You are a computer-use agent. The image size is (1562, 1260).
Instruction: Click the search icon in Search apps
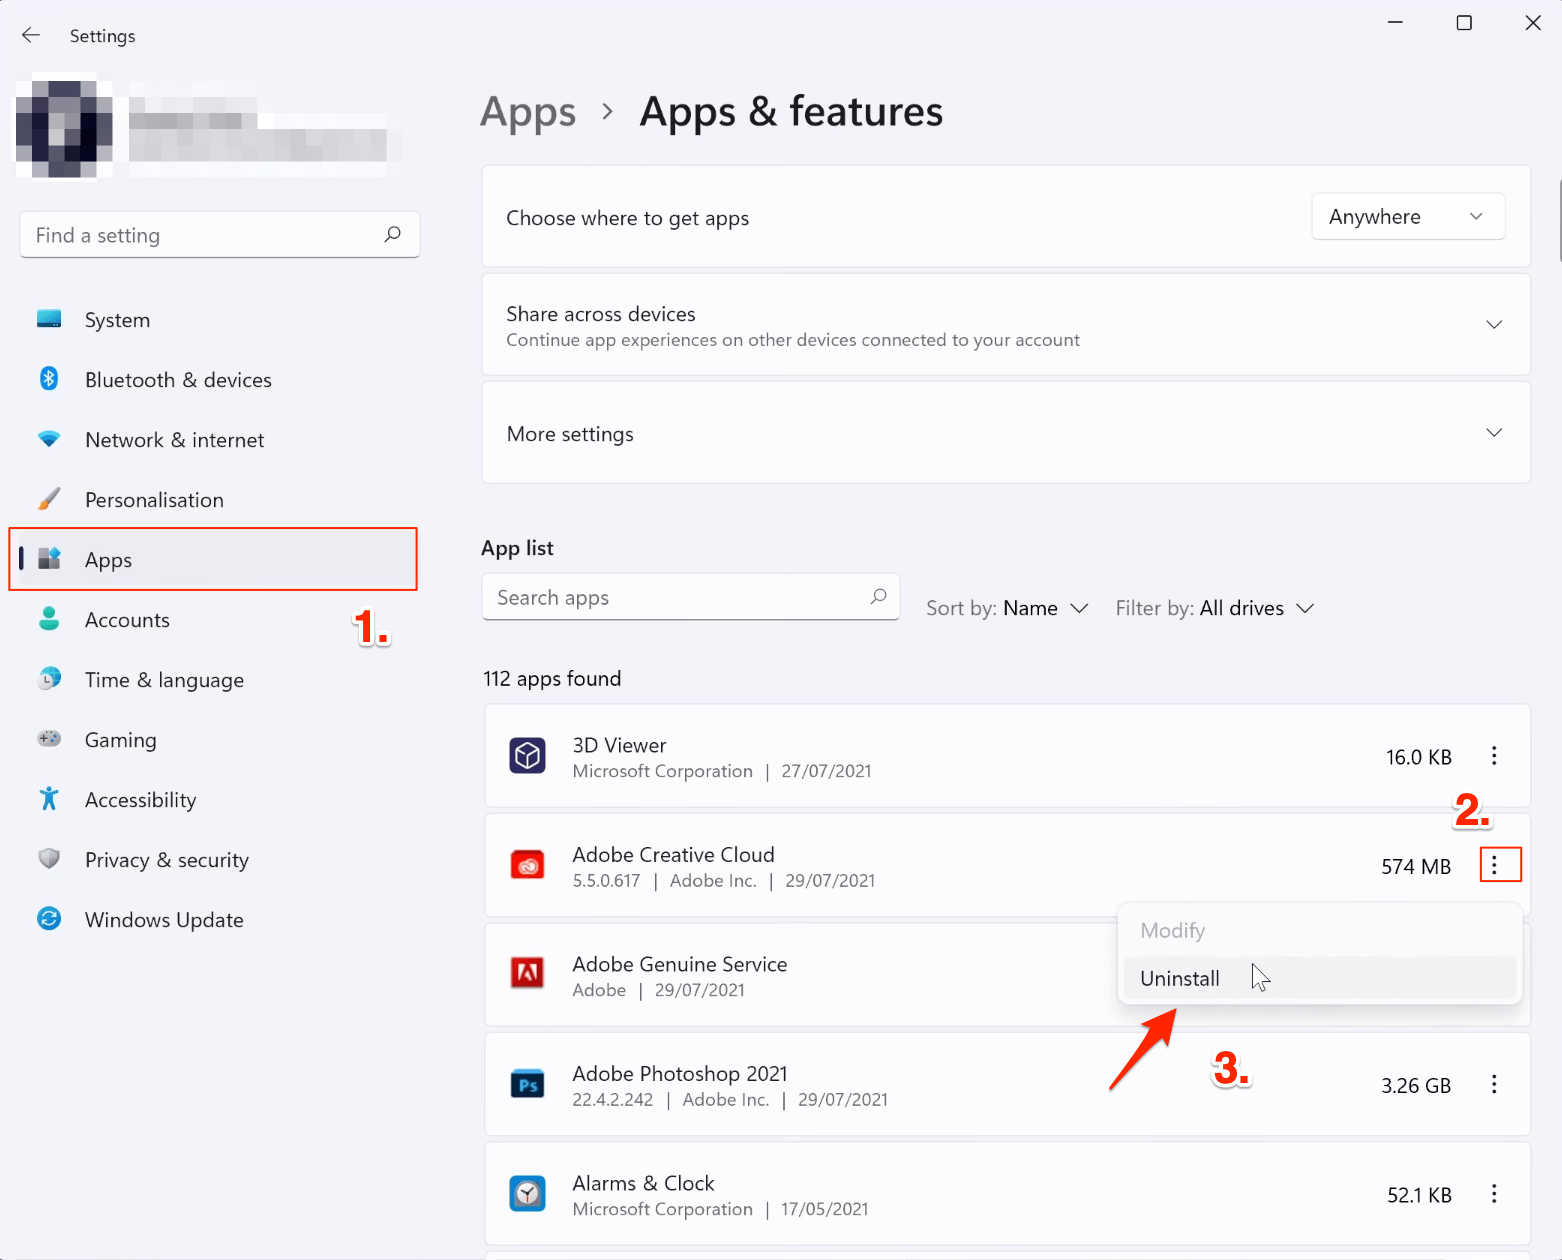(x=878, y=597)
